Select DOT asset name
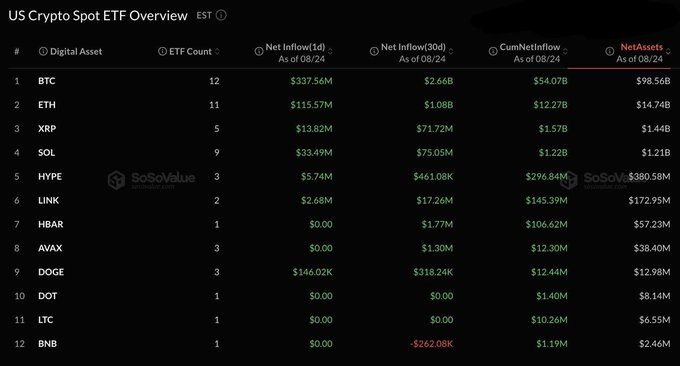Image resolution: width=680 pixels, height=366 pixels. [x=47, y=296]
